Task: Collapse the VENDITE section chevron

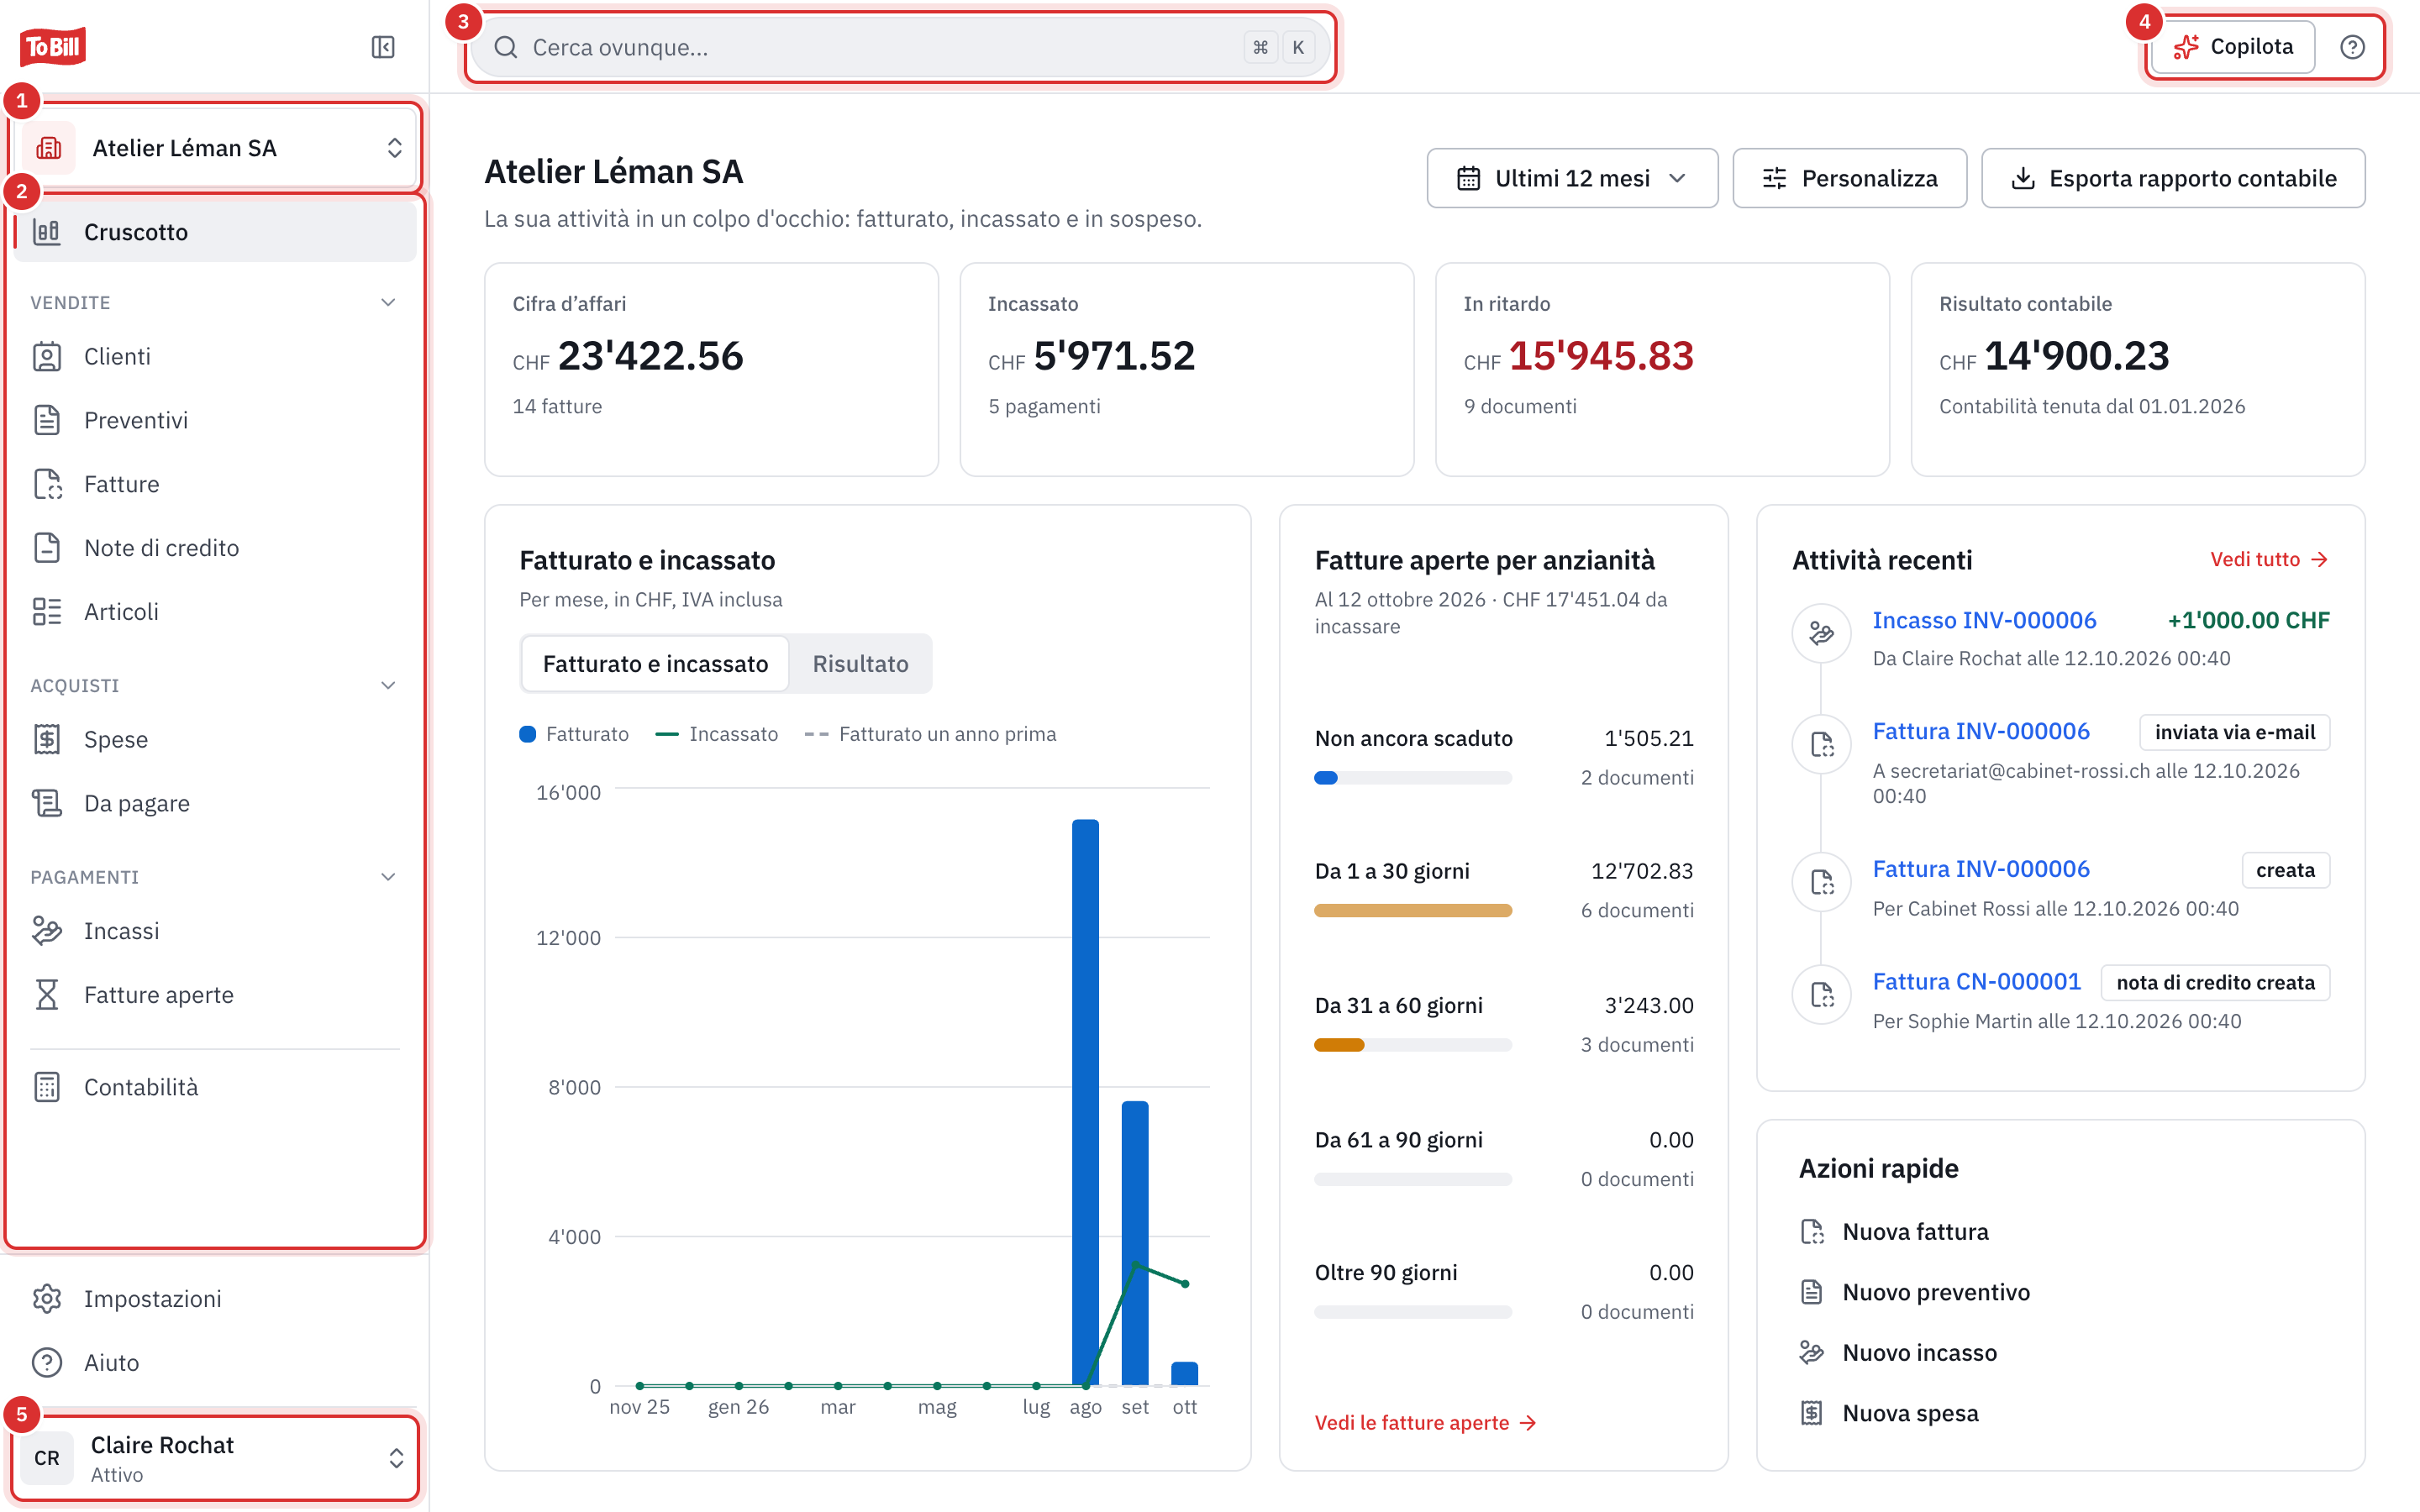Action: [388, 302]
